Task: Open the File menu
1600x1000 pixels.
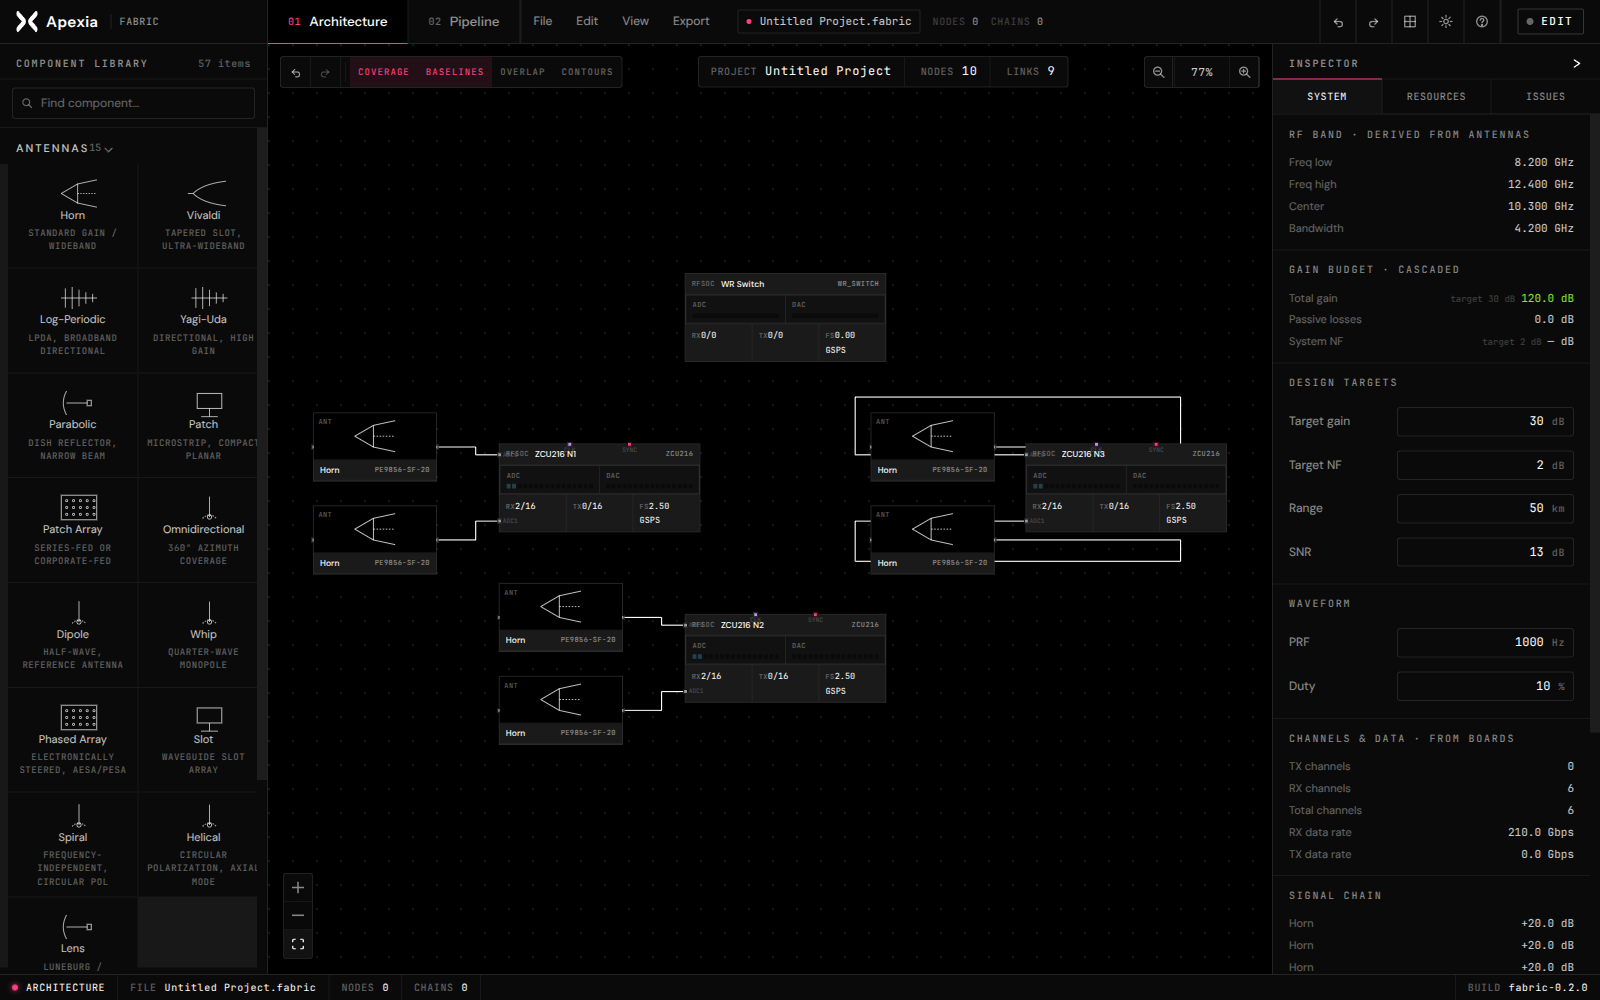Action: pos(542,21)
